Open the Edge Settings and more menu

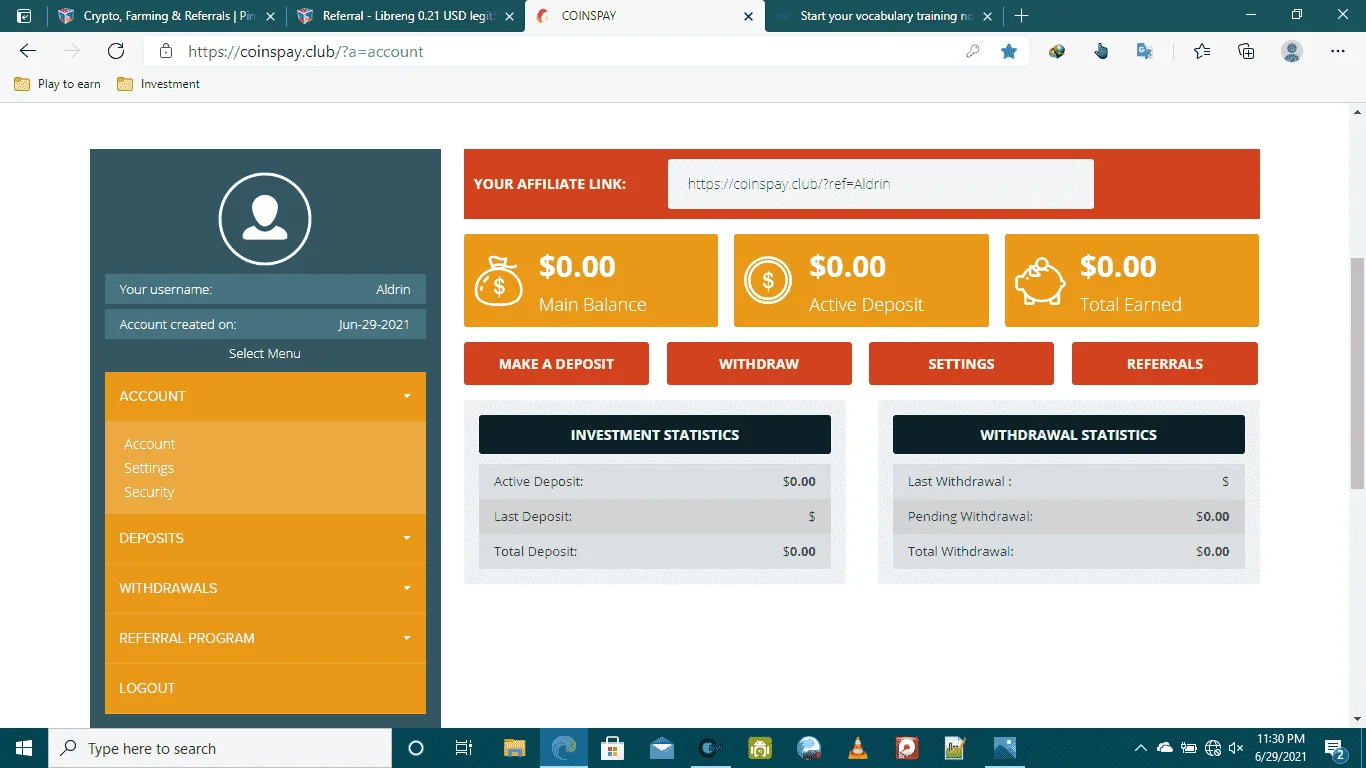coord(1338,51)
